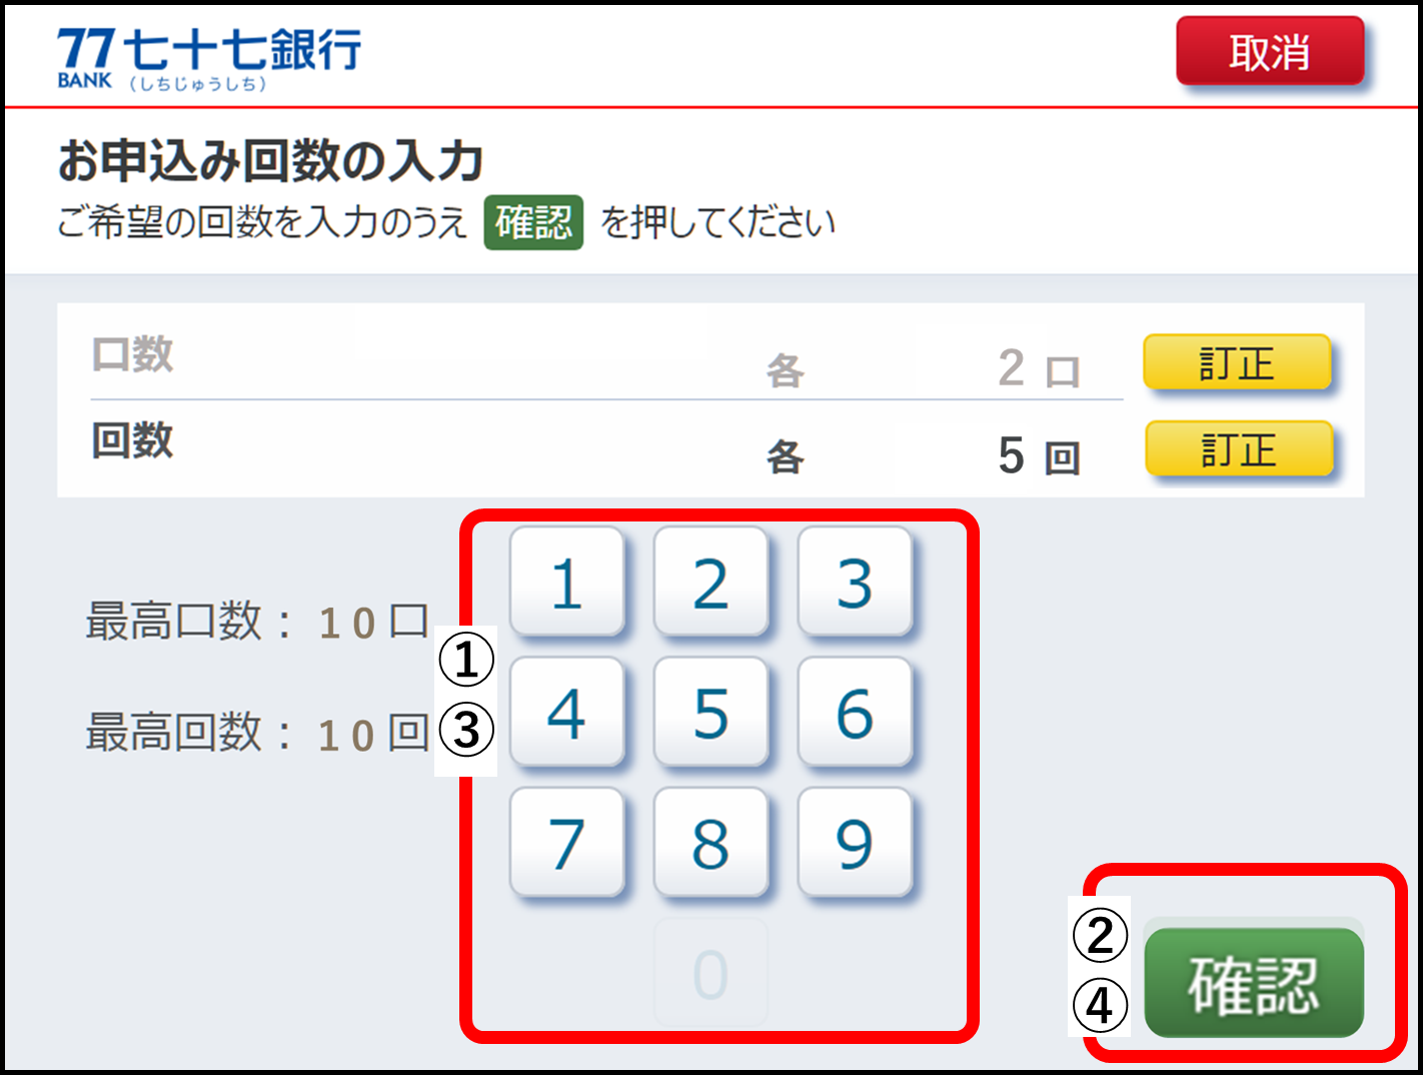Click the large green 確認 button
This screenshot has width=1423, height=1079.
click(1254, 982)
